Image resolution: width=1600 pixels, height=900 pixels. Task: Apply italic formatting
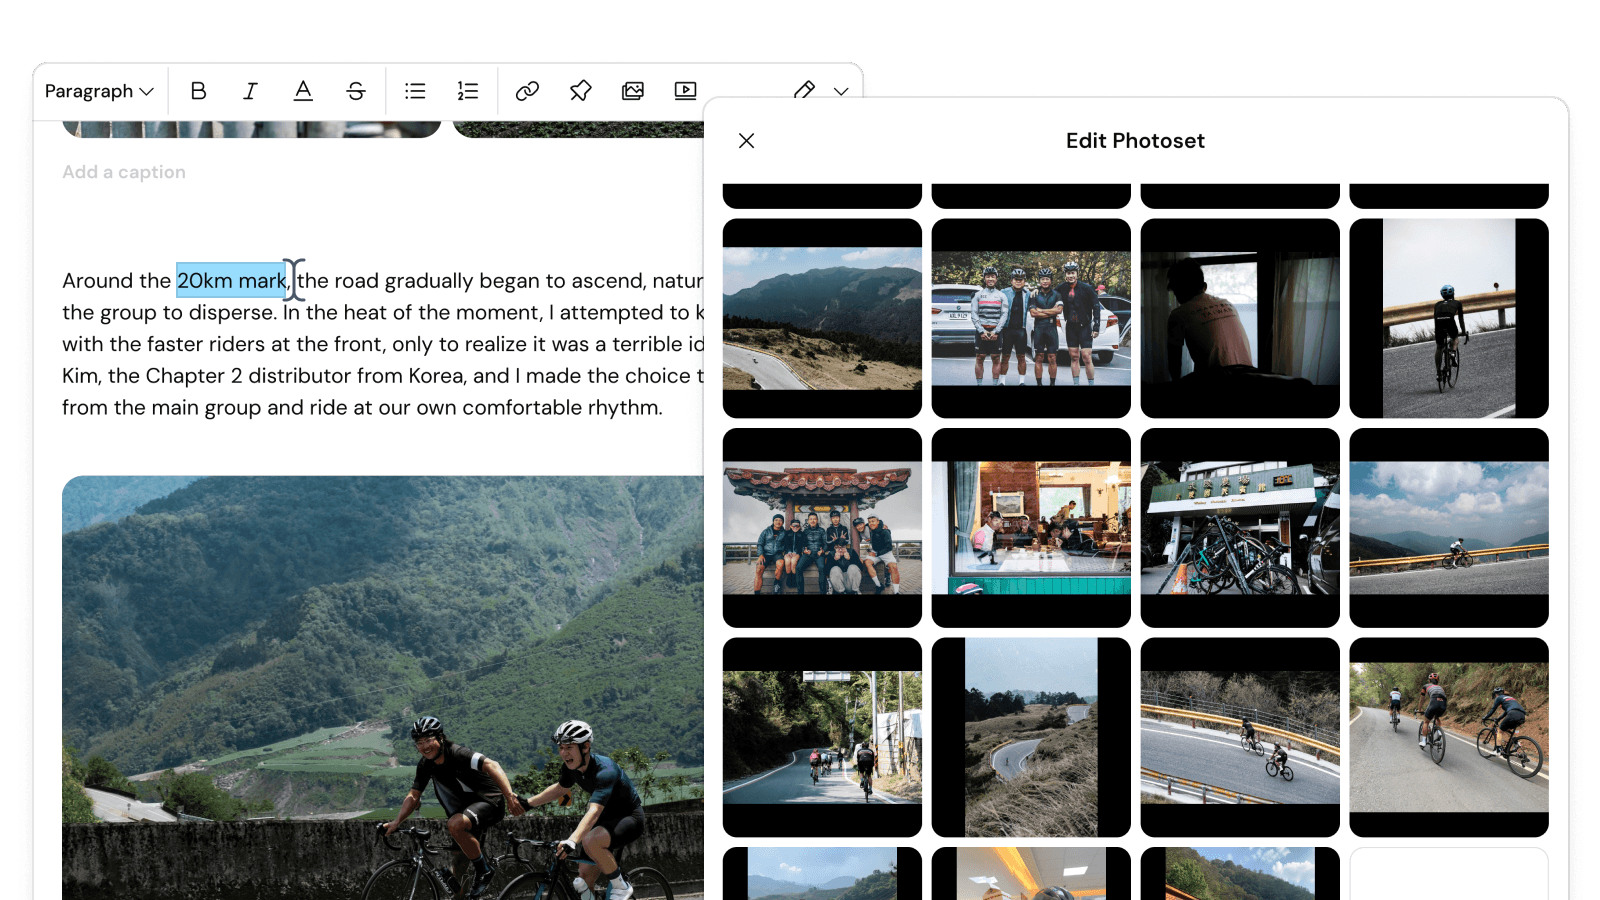250,91
